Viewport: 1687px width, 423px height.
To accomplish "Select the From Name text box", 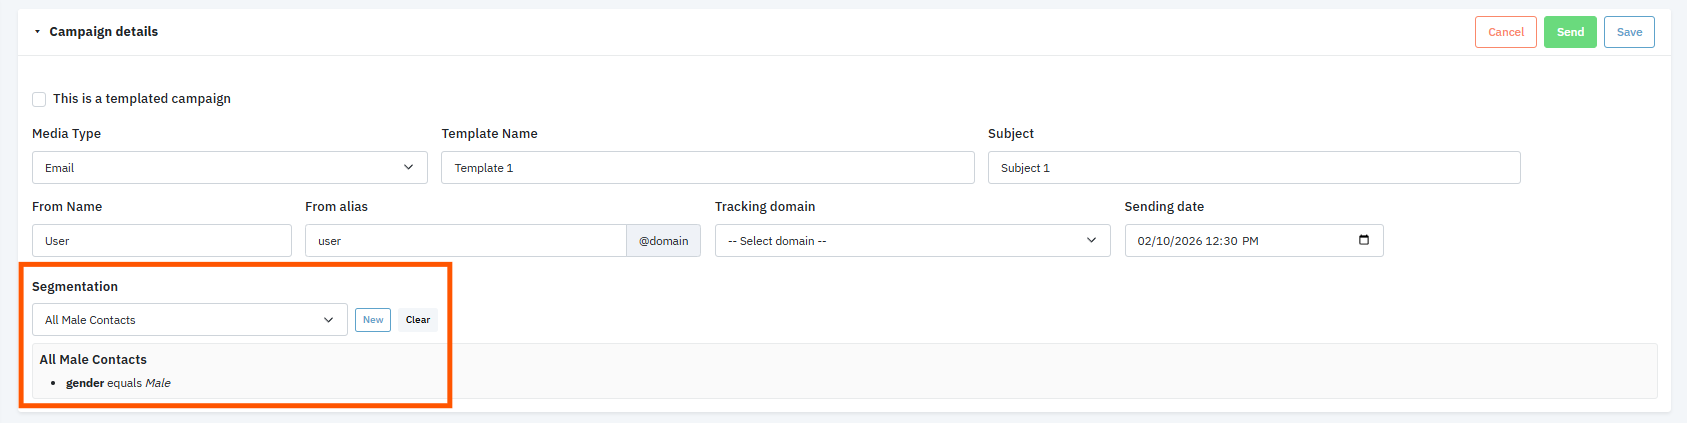I will tap(161, 241).
